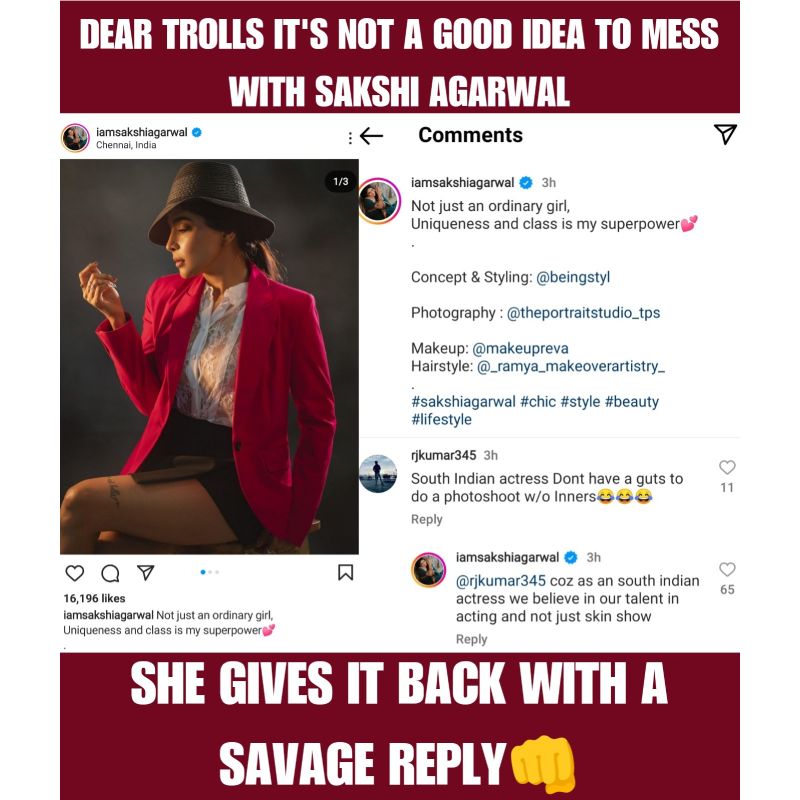Go back using the Comments arrow
The image size is (800, 800).
point(372,136)
